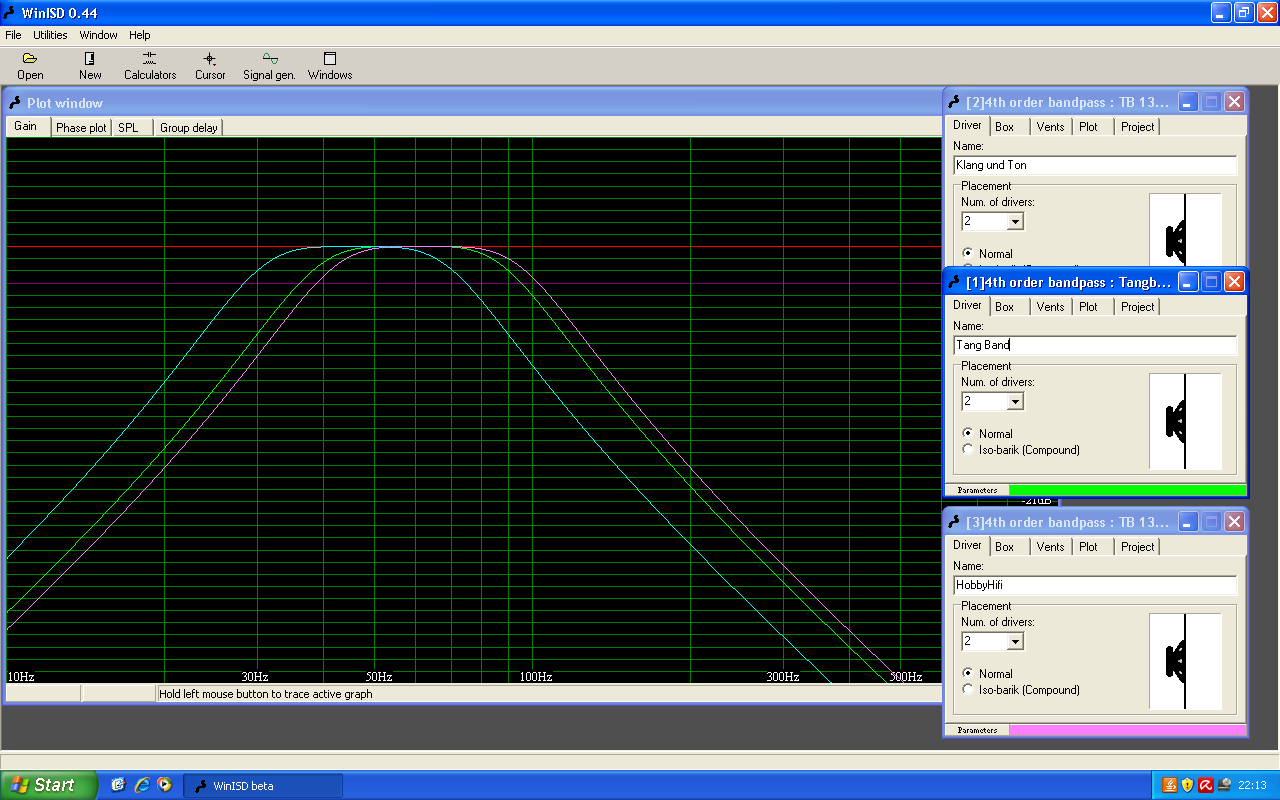Open the Windows toolbar item
Image resolution: width=1280 pixels, height=800 pixels.
330,67
